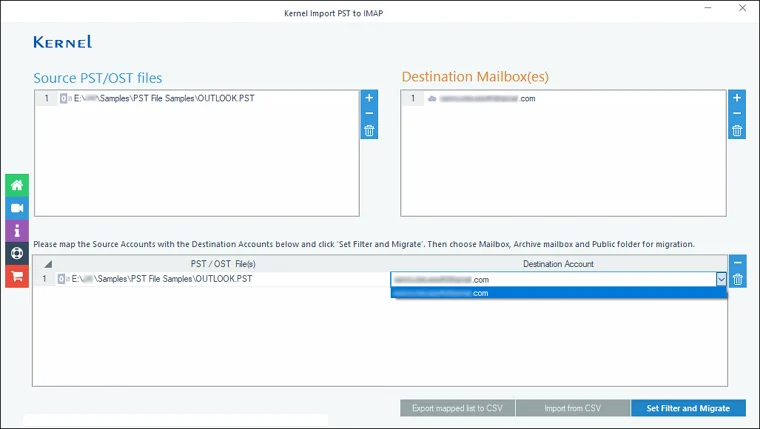Open the Home sidebar icon
This screenshot has height=429, width=760.
[17, 185]
